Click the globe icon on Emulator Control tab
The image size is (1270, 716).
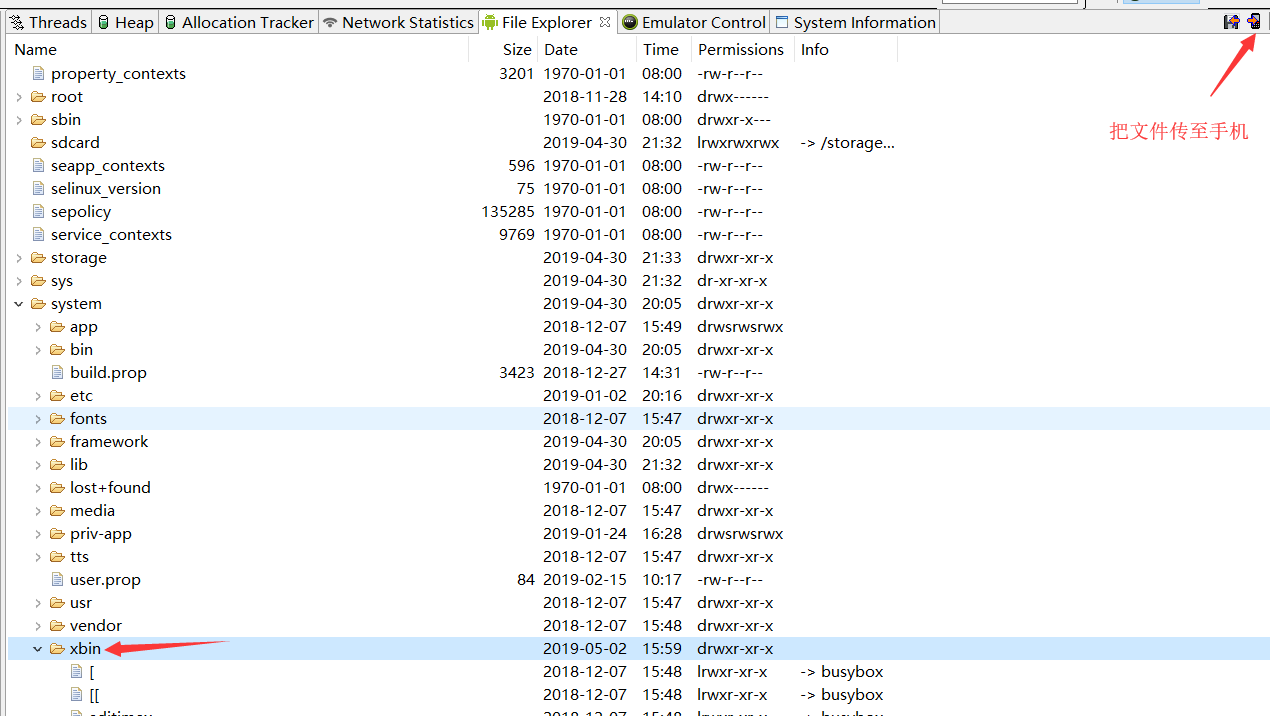629,21
